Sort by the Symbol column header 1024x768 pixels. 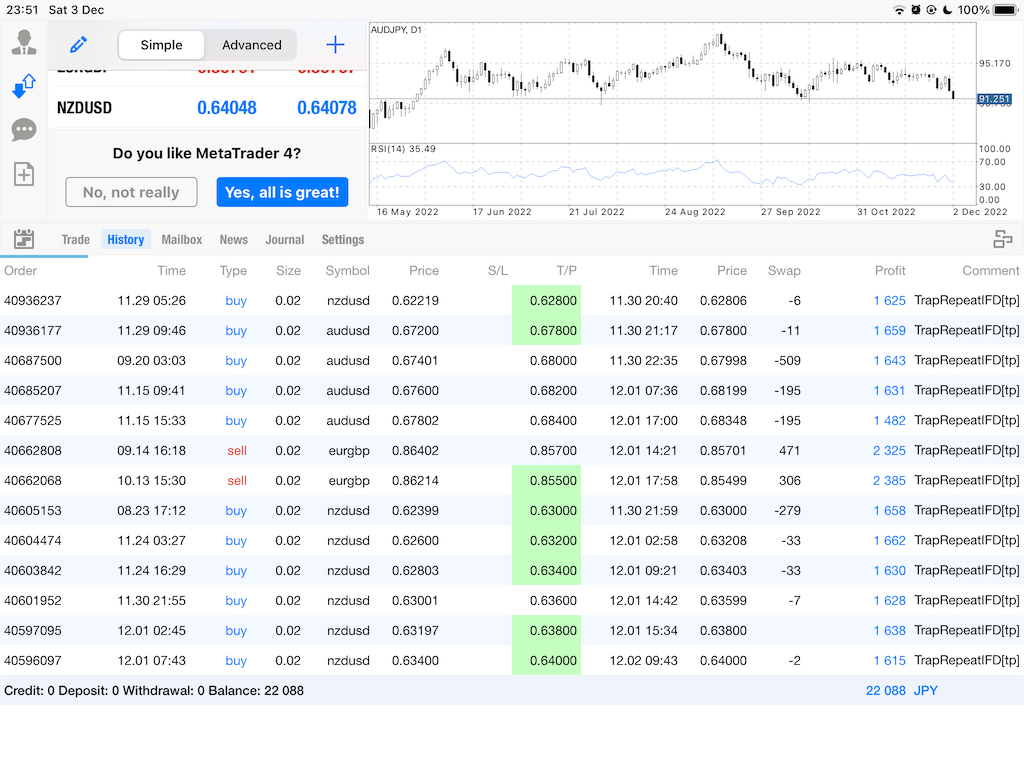(347, 270)
